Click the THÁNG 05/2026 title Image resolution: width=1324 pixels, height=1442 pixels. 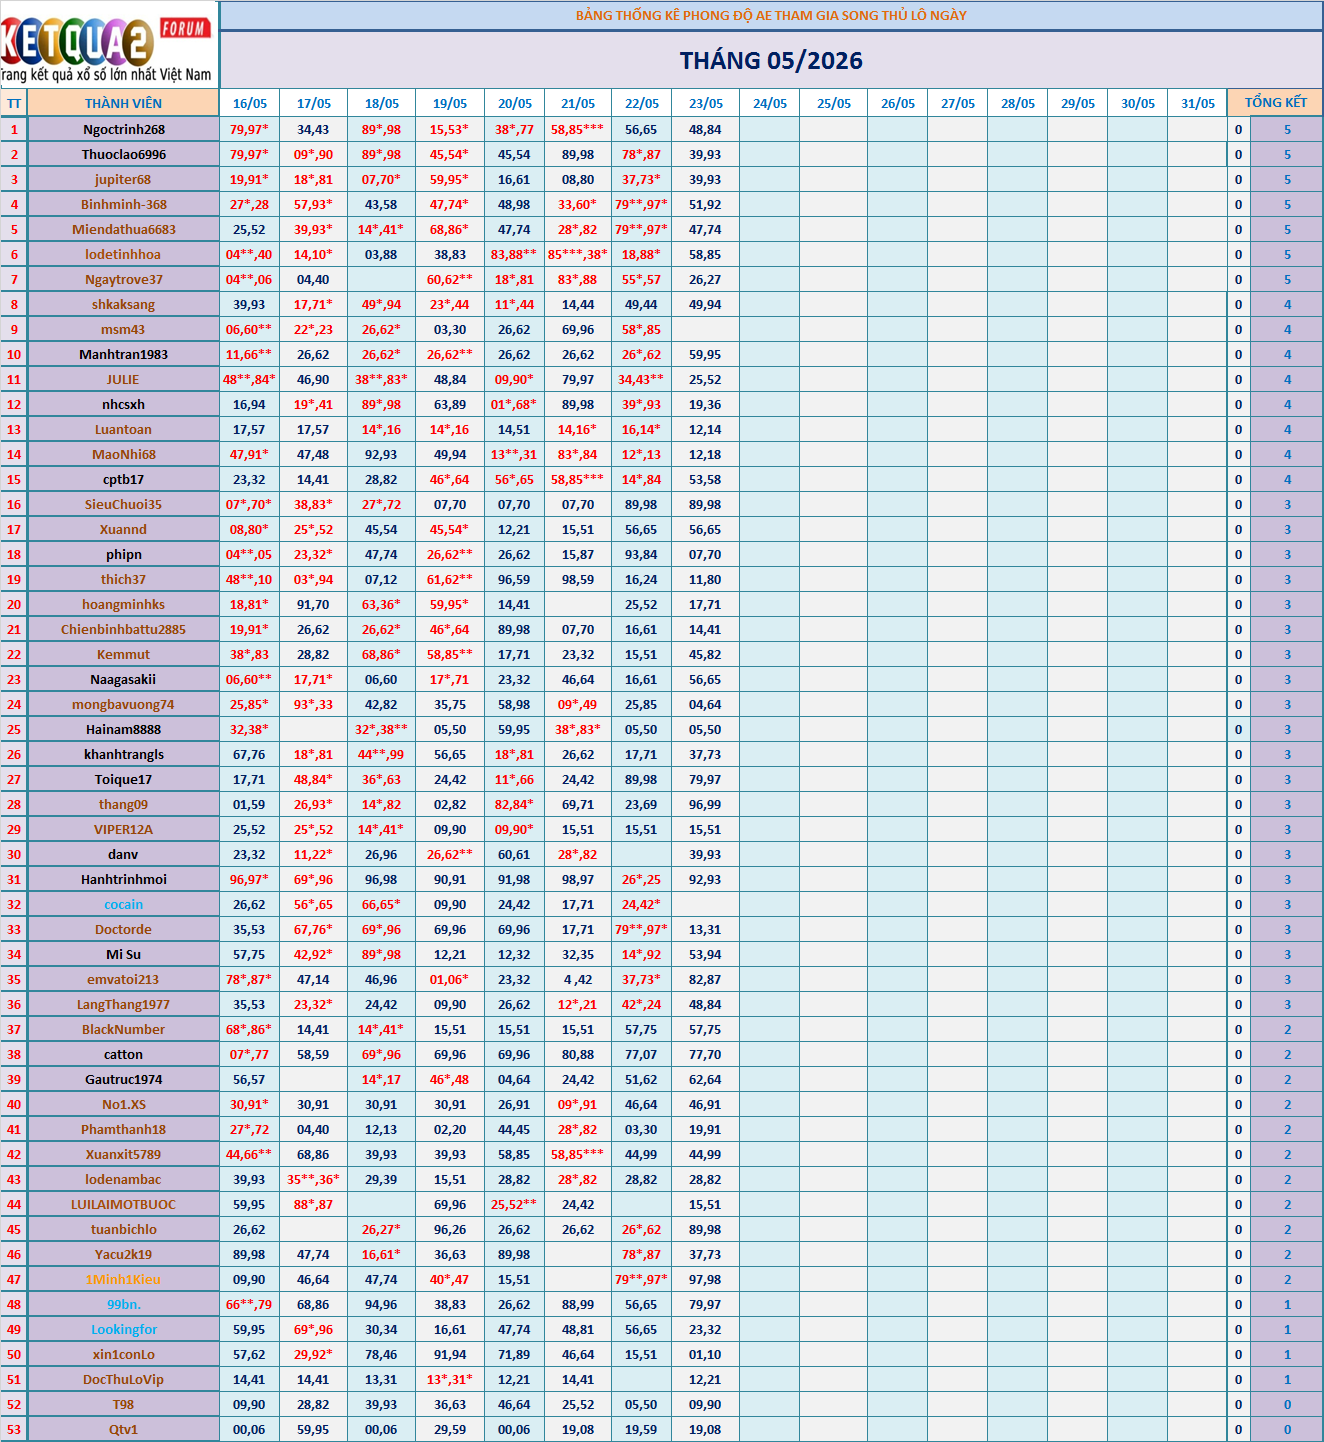click(771, 60)
